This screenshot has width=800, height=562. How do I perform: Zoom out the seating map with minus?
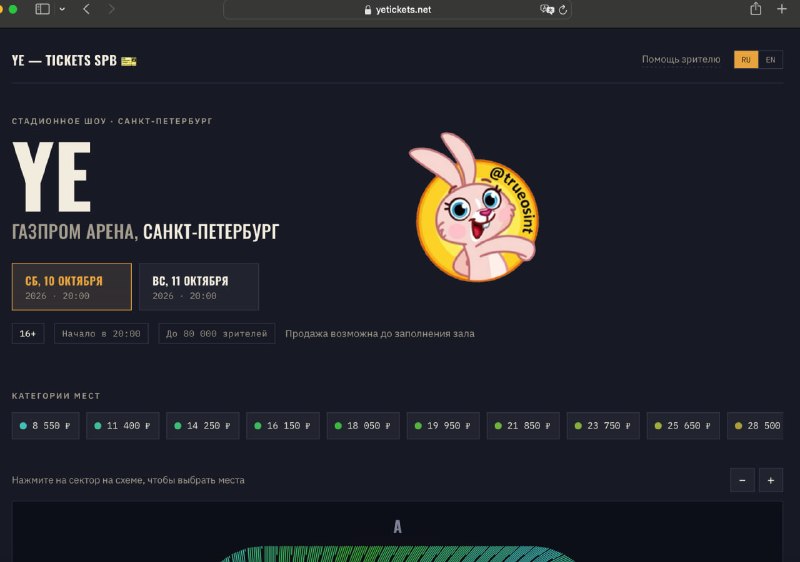(x=742, y=480)
